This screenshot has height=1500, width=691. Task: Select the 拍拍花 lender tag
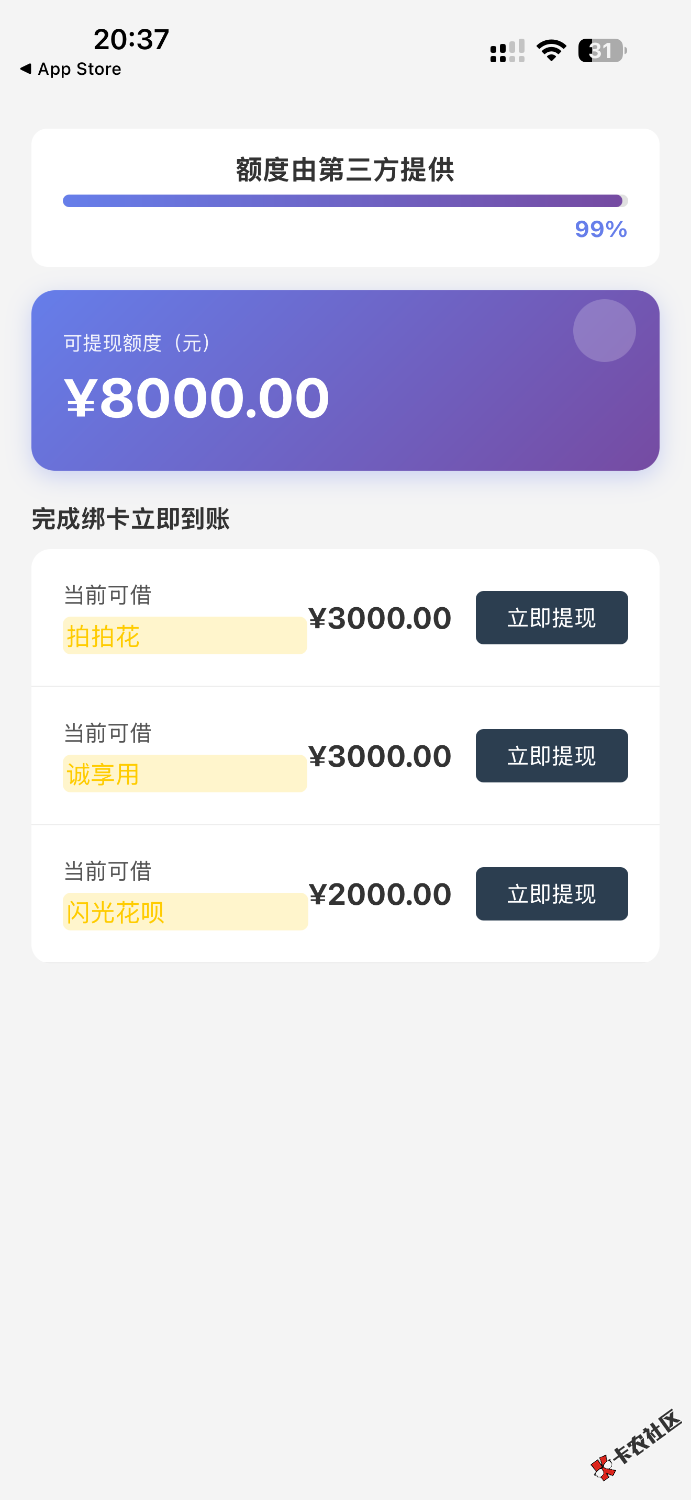[x=104, y=636]
